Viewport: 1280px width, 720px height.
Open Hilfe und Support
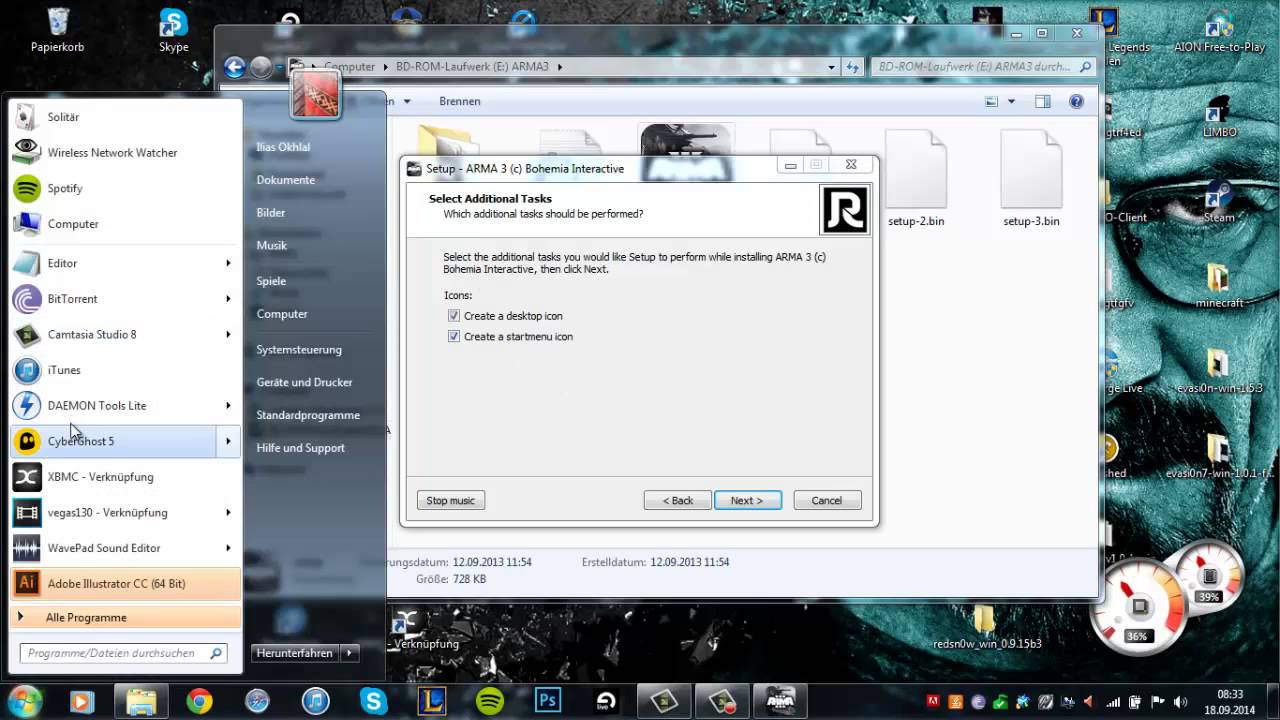300,448
